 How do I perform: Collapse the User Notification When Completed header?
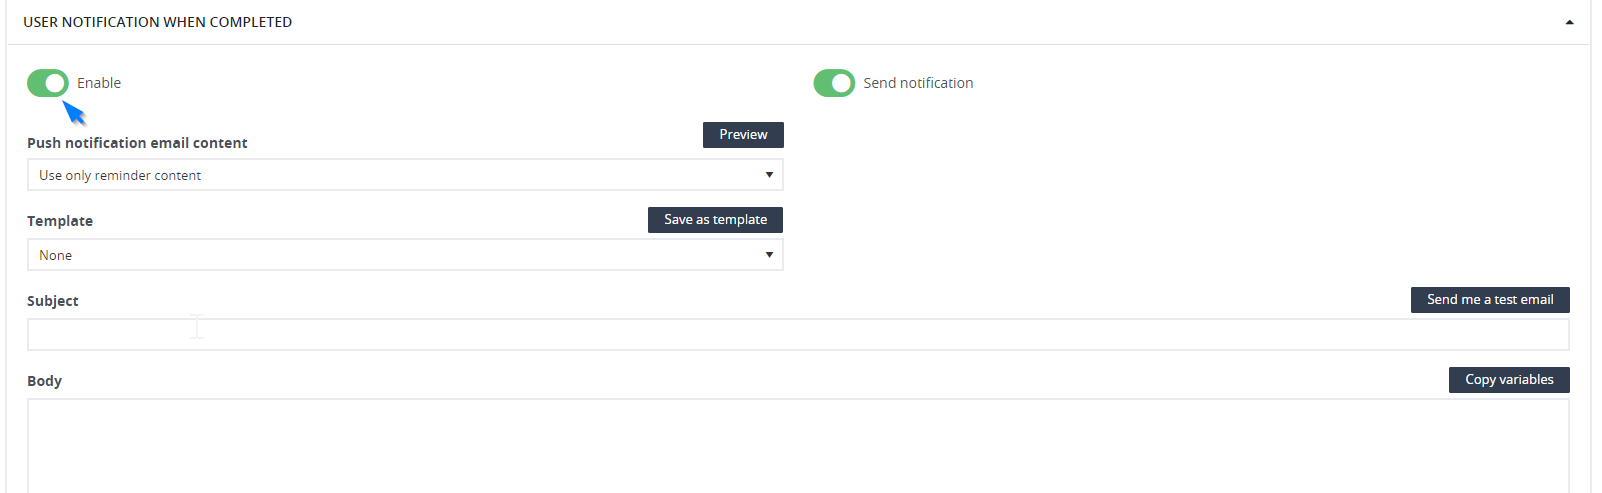pos(158,22)
